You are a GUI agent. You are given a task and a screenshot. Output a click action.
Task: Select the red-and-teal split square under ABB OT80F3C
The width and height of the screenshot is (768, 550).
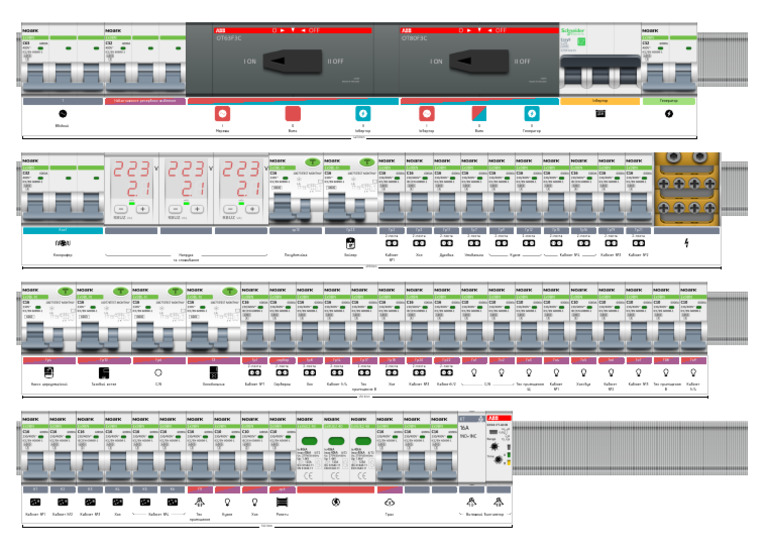coord(479,114)
